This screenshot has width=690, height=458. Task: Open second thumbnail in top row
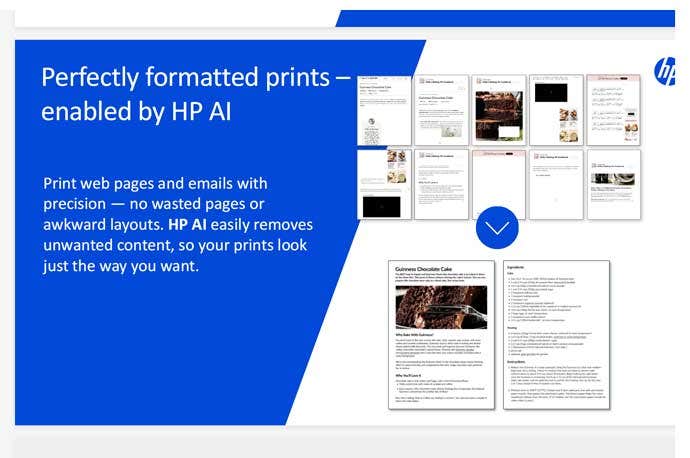[440, 109]
